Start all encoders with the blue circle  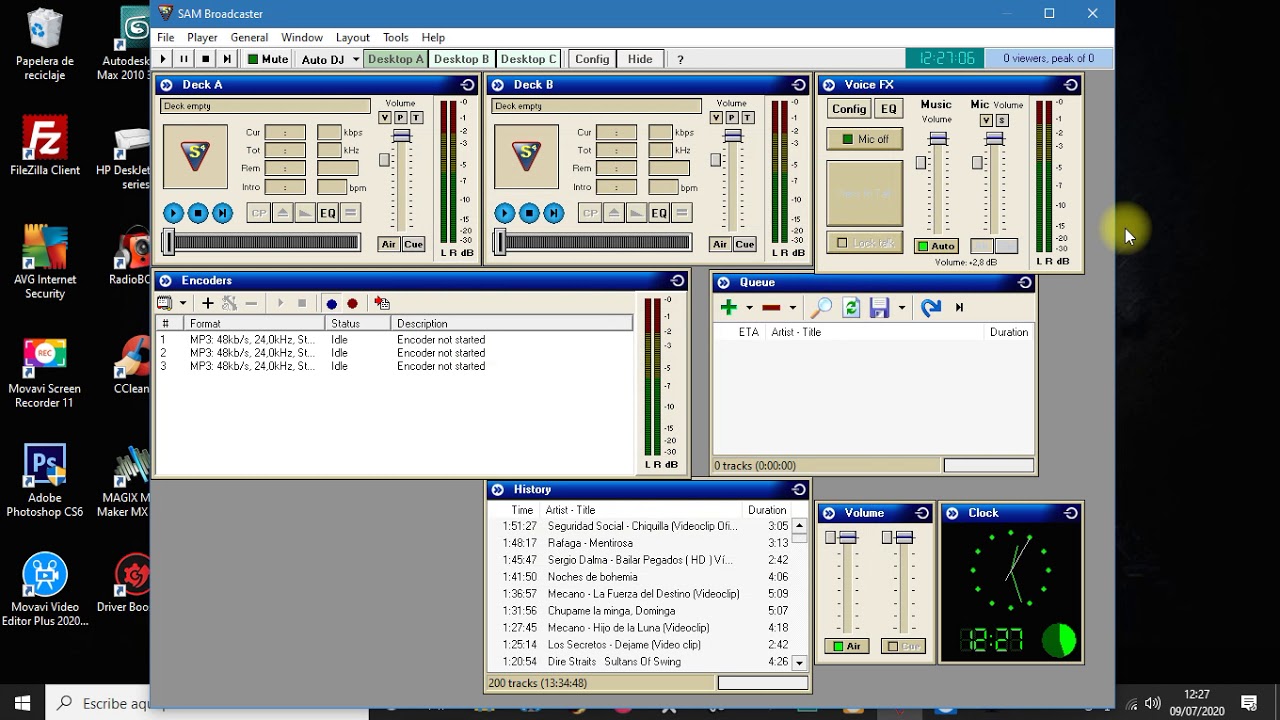[331, 304]
